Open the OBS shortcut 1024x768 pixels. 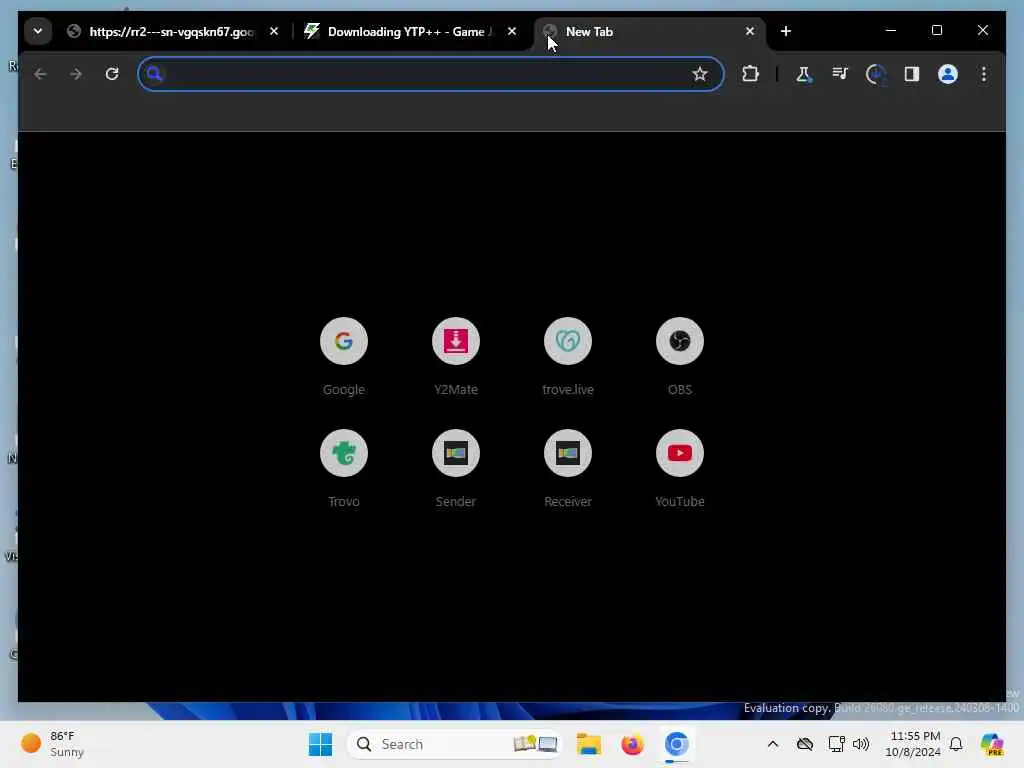click(x=680, y=356)
